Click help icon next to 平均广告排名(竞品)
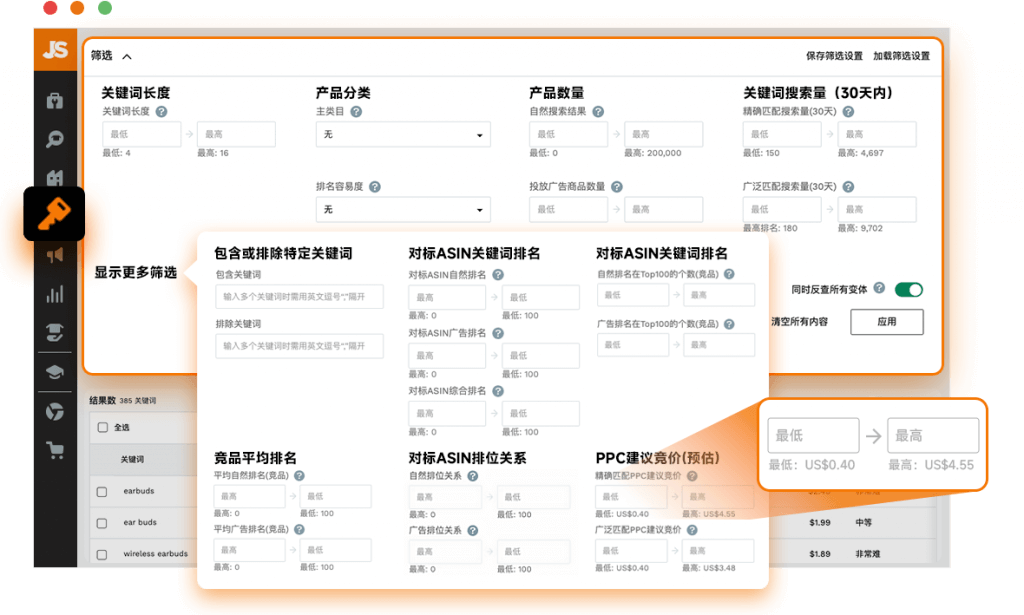 [299, 529]
